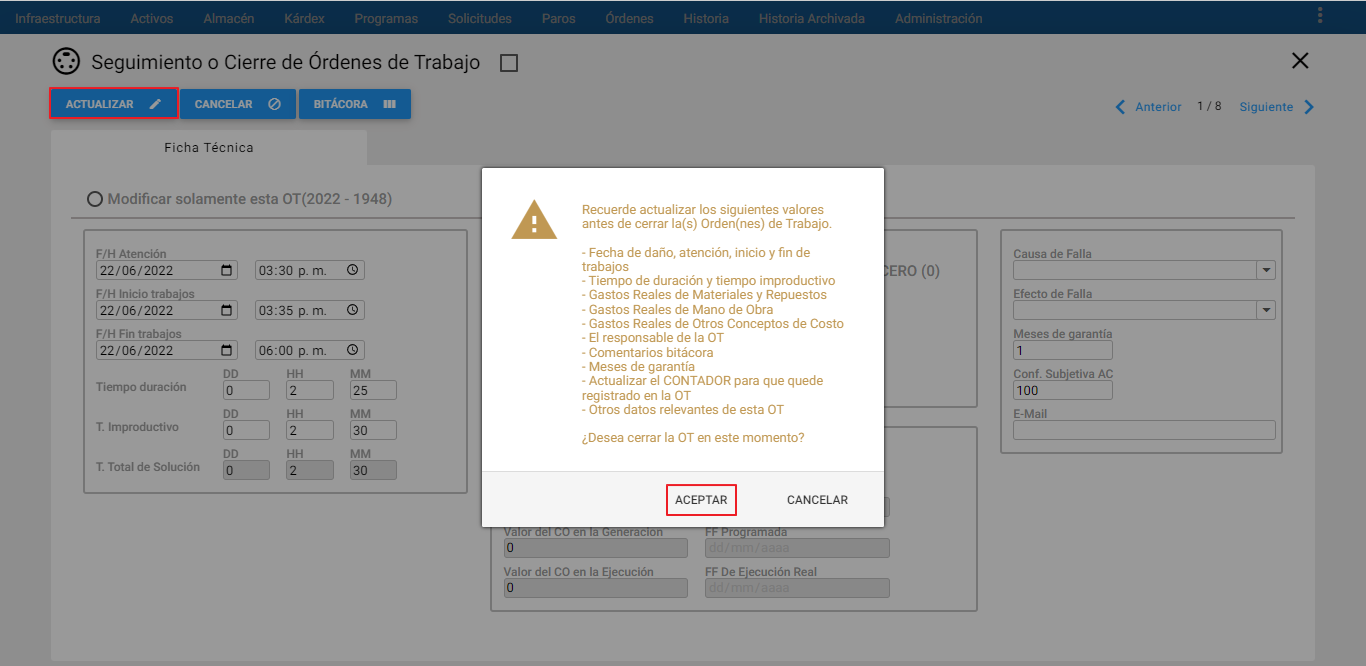This screenshot has width=1366, height=666.
Task: Open the Administración menu
Action: [939, 18]
